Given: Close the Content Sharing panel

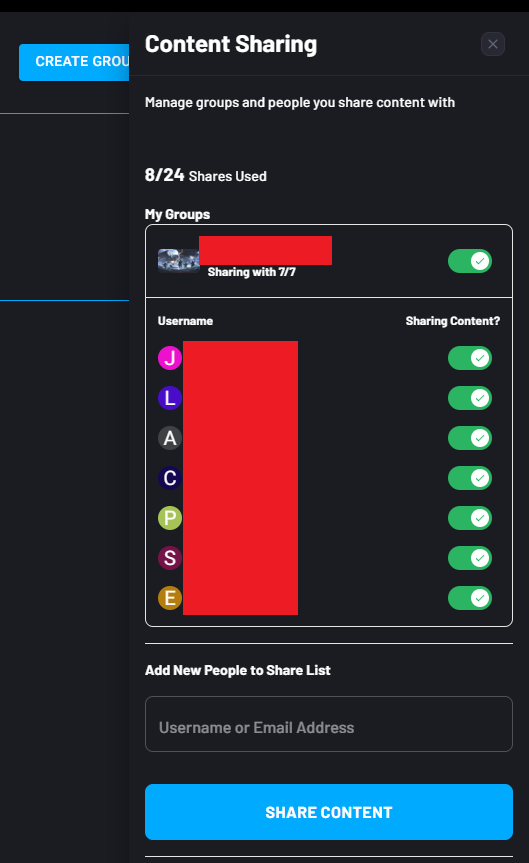Looking at the screenshot, I should pyautogui.click(x=493, y=44).
